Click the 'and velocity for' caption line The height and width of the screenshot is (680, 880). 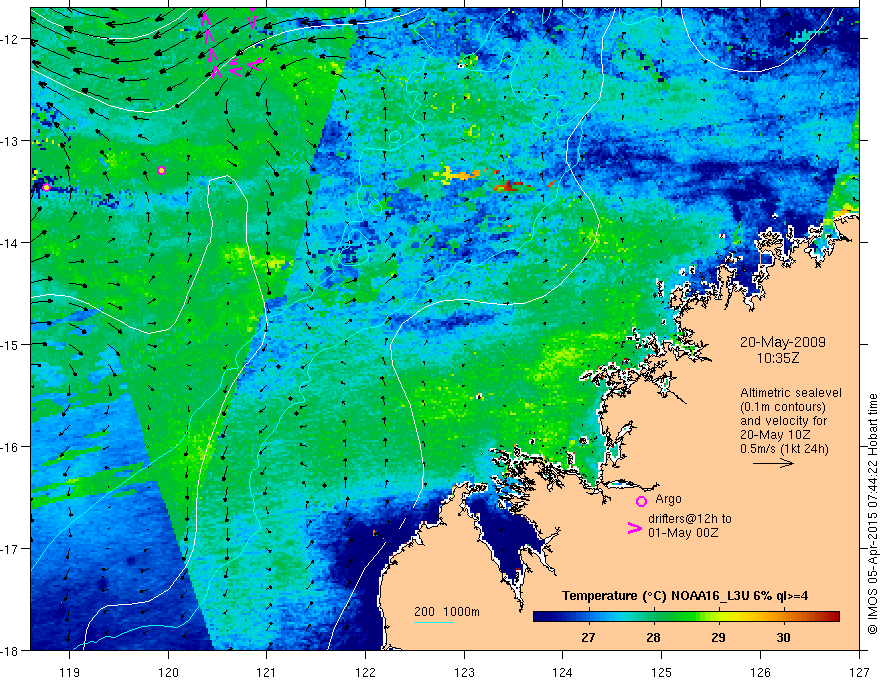click(x=783, y=421)
